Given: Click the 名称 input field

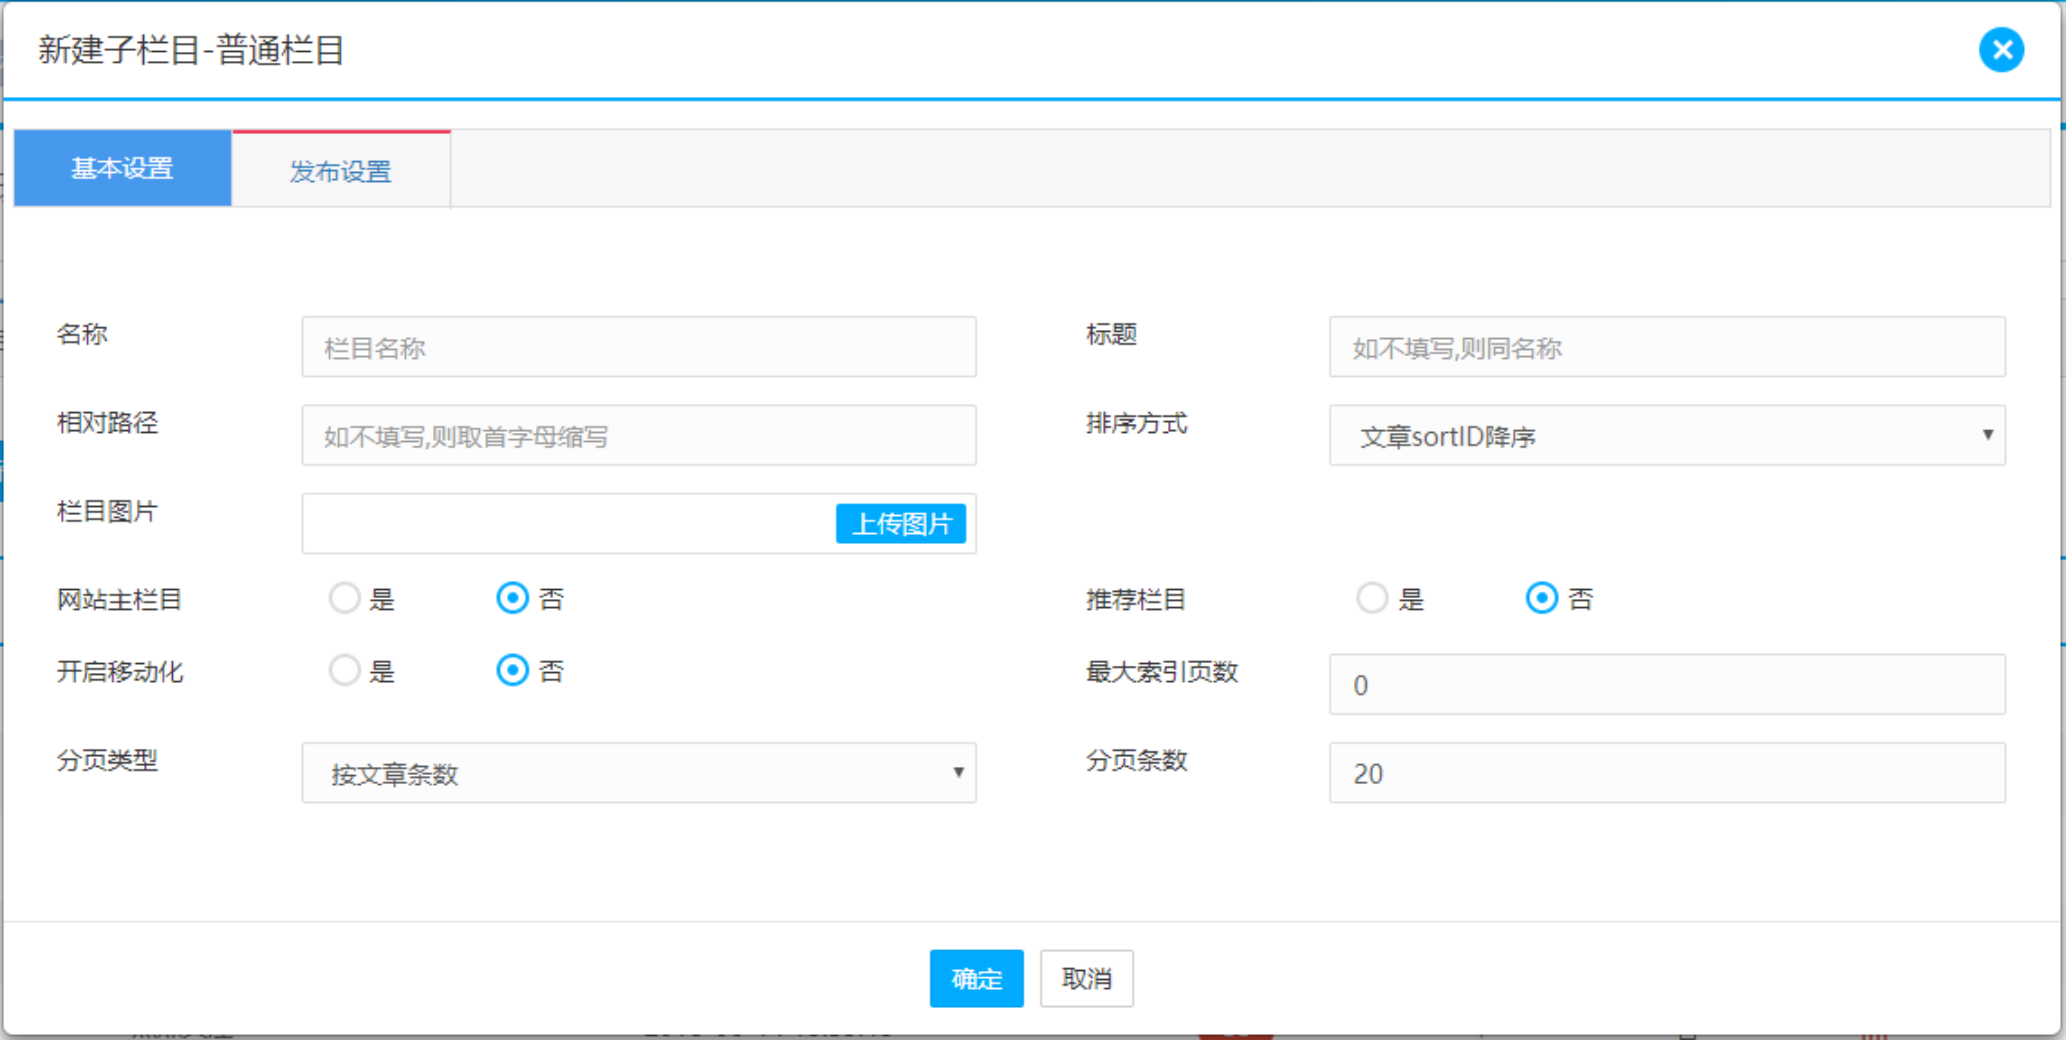Looking at the screenshot, I should [638, 347].
